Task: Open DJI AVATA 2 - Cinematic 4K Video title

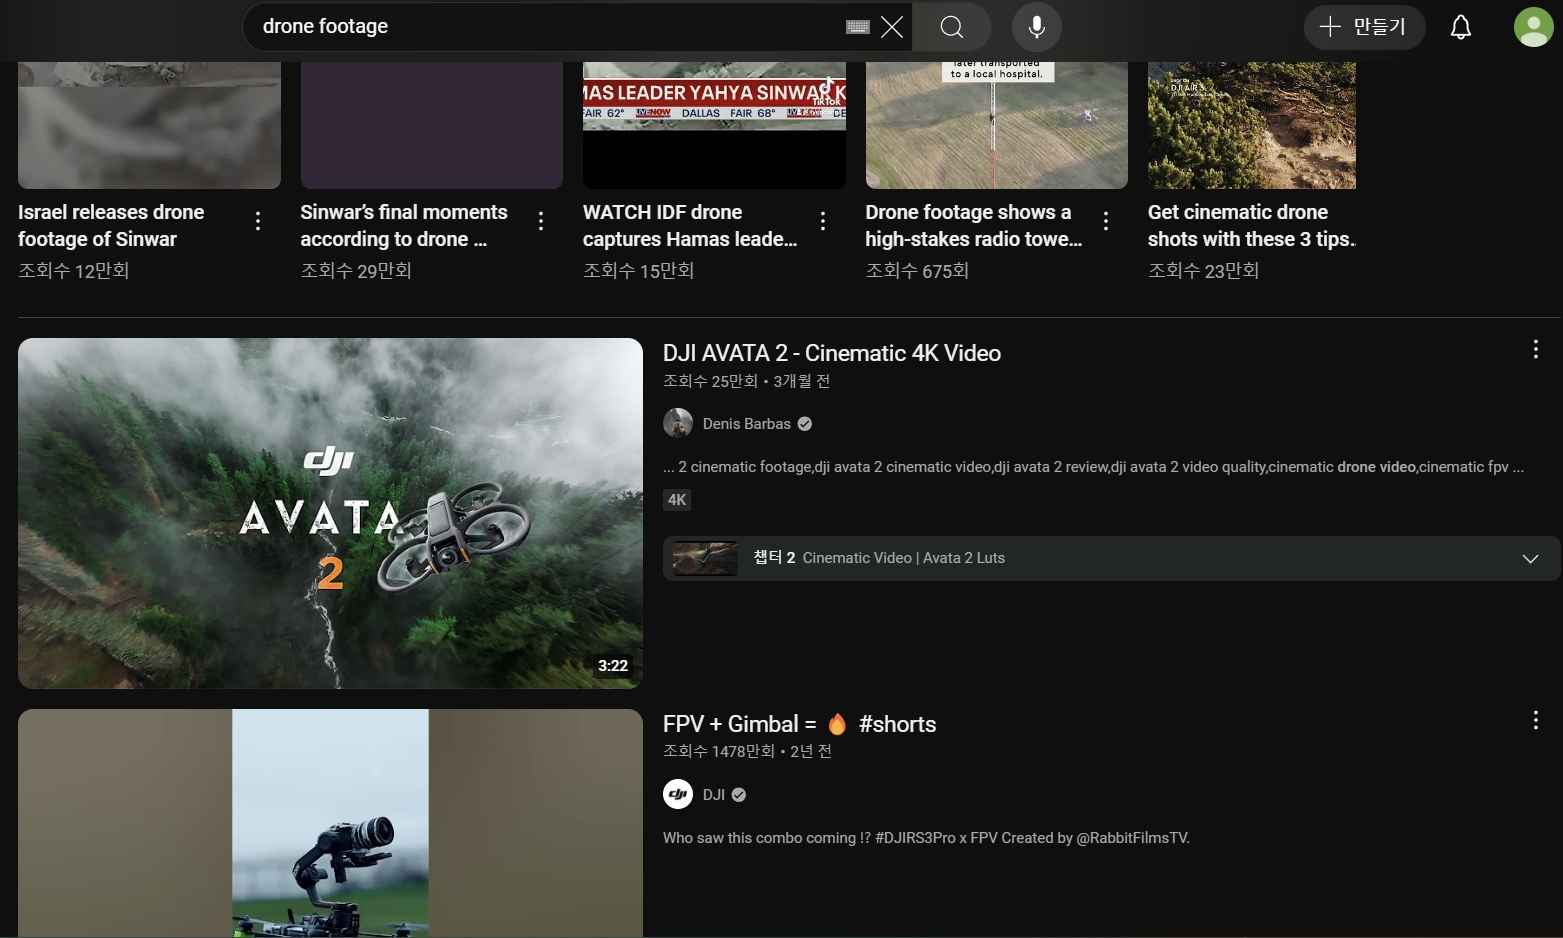Action: (832, 353)
